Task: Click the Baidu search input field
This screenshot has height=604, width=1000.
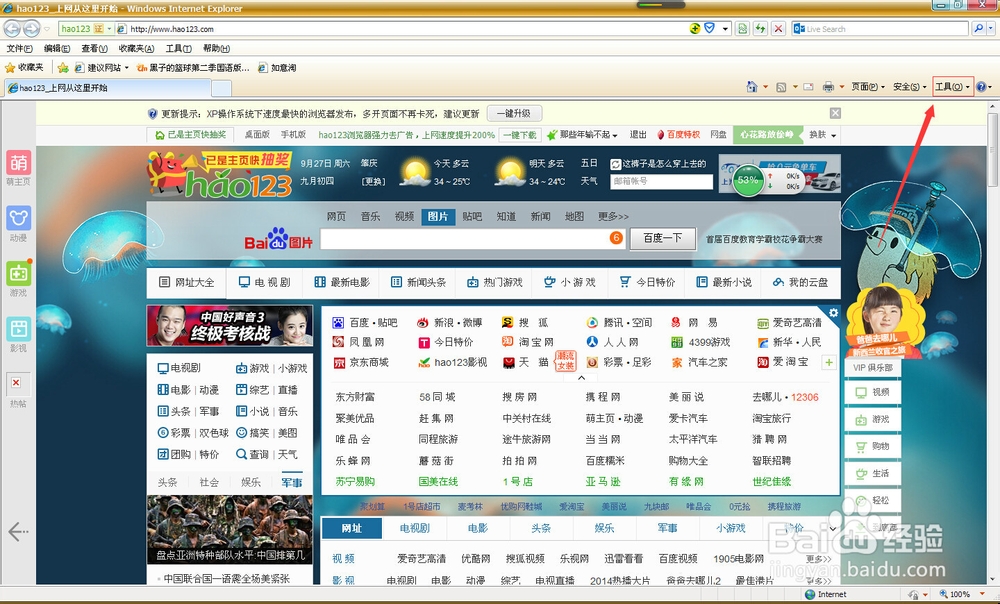Action: 472,239
